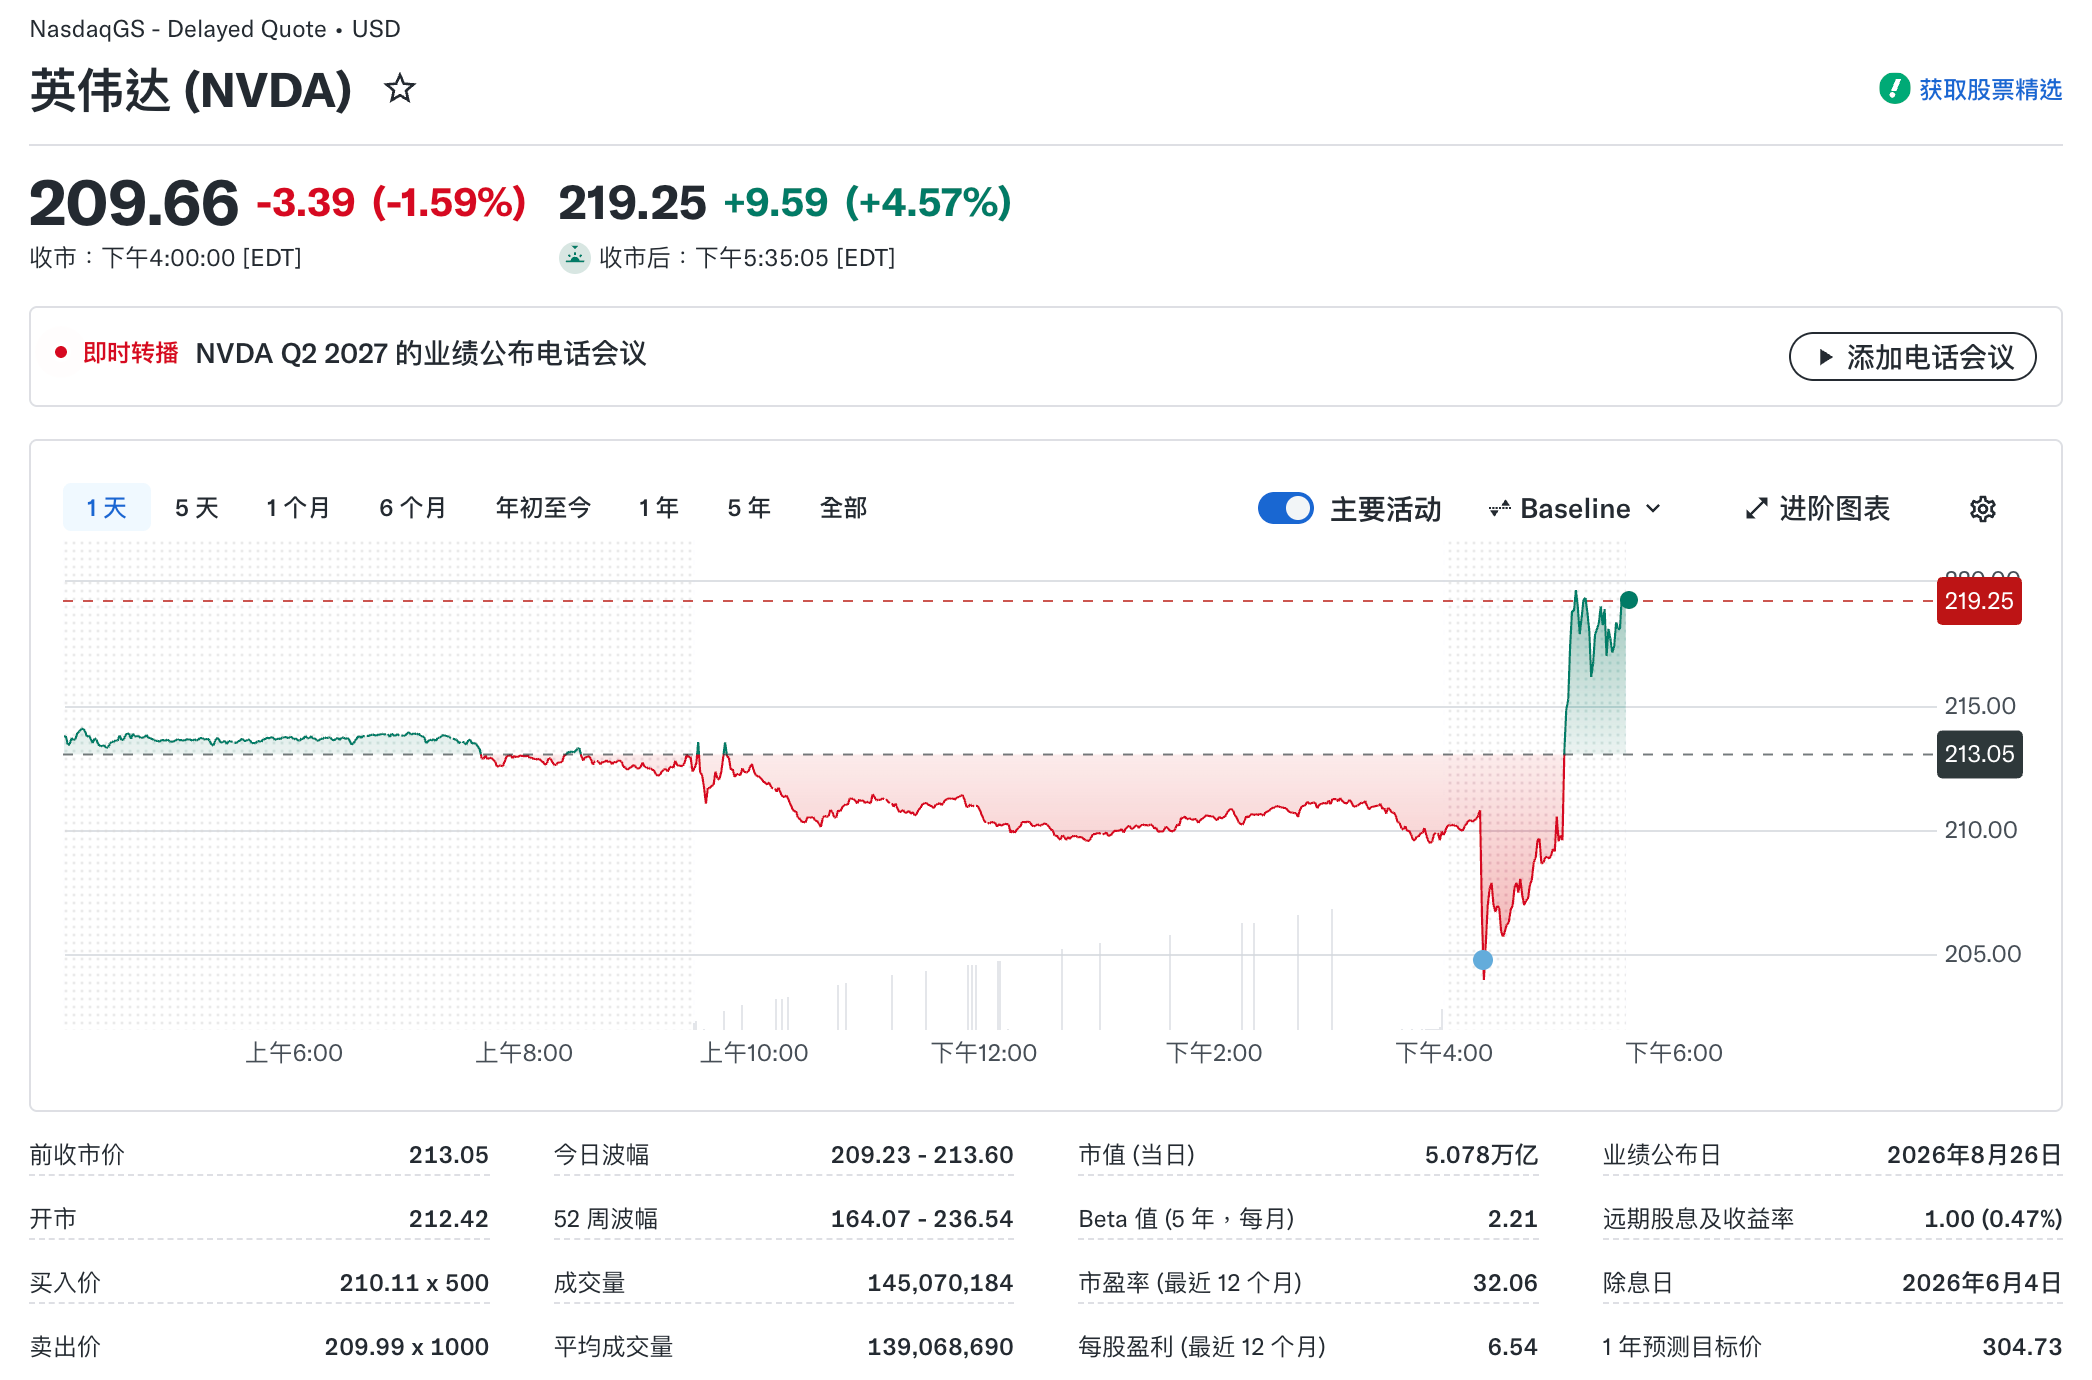2092x1380 pixels.
Task: Select the 全部 range tab
Action: [843, 508]
